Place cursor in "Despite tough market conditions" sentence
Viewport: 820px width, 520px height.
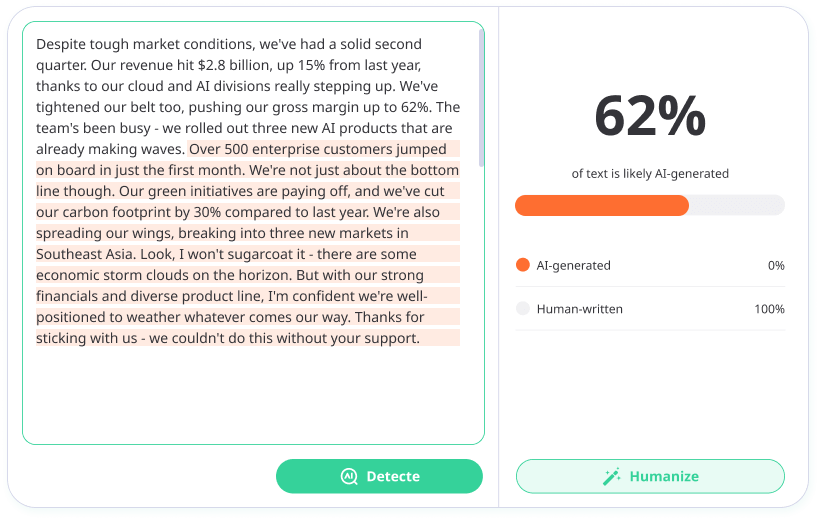pyautogui.click(x=140, y=44)
